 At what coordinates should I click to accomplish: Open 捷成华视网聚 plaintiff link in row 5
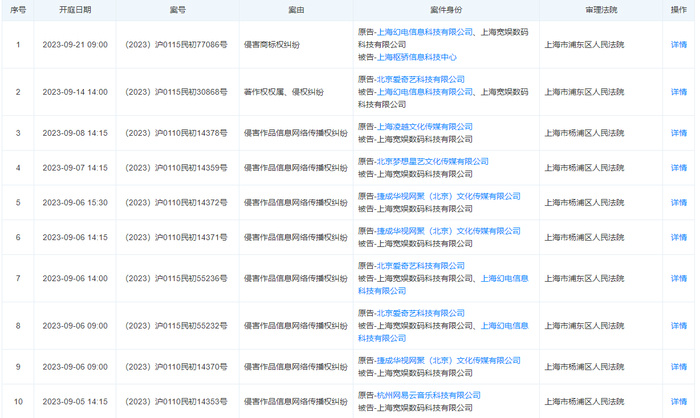(449, 196)
